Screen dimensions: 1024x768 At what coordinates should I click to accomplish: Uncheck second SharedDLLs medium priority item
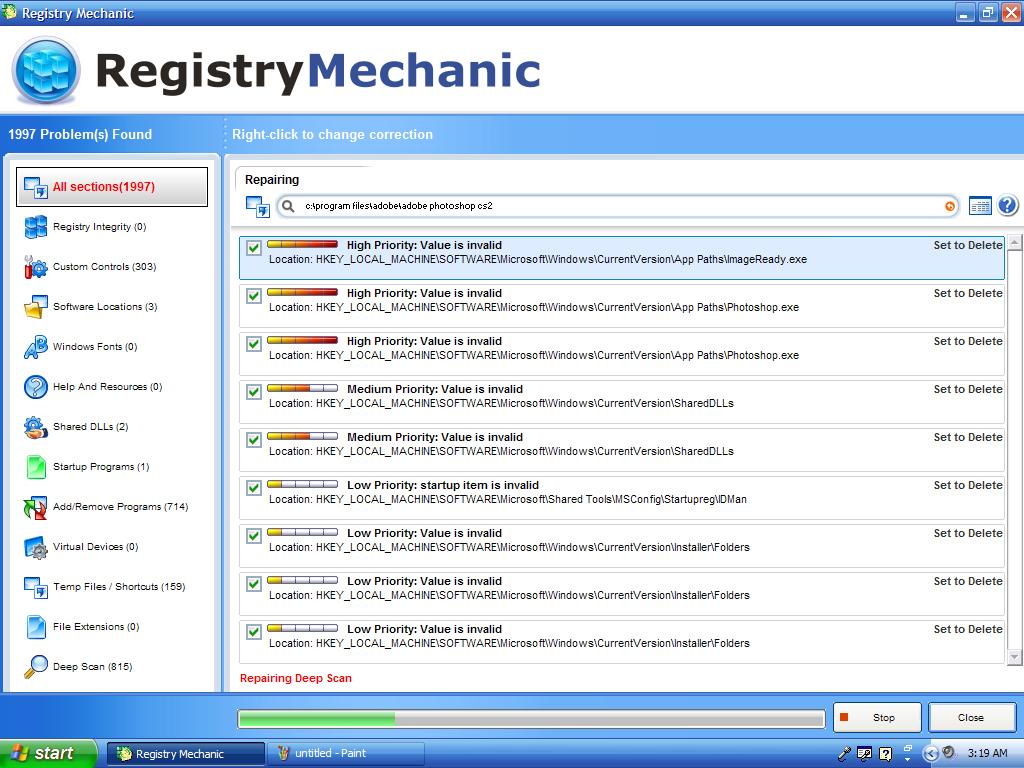point(254,440)
